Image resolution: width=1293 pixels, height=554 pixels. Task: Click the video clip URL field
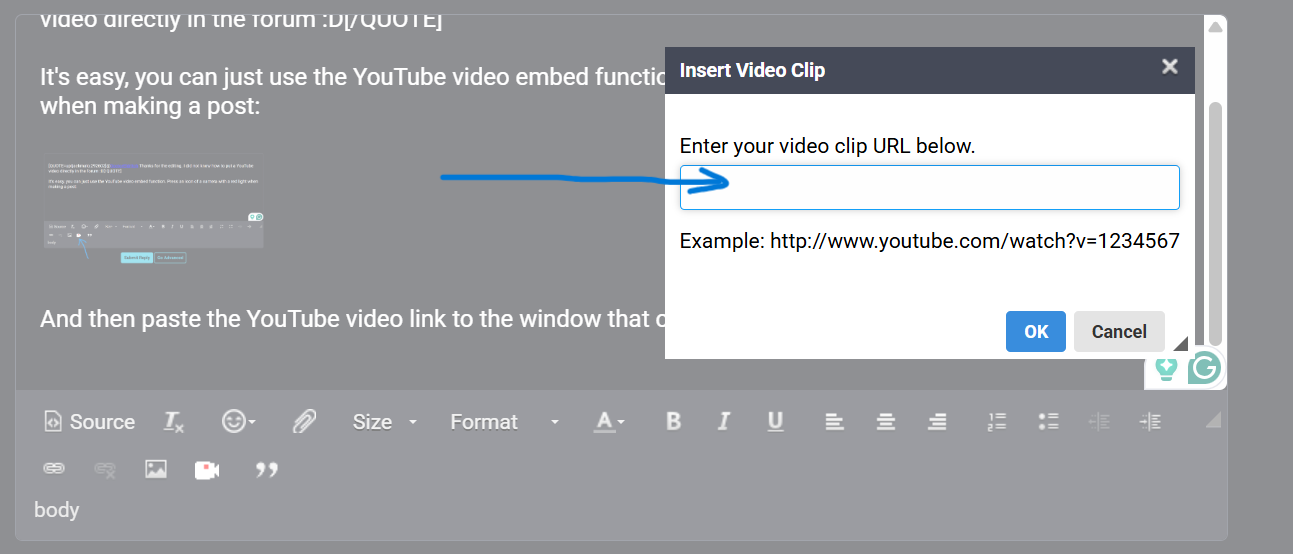coord(929,187)
